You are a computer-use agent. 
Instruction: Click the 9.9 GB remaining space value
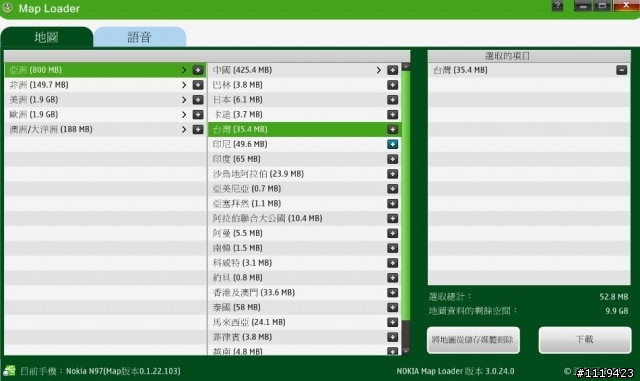616,311
